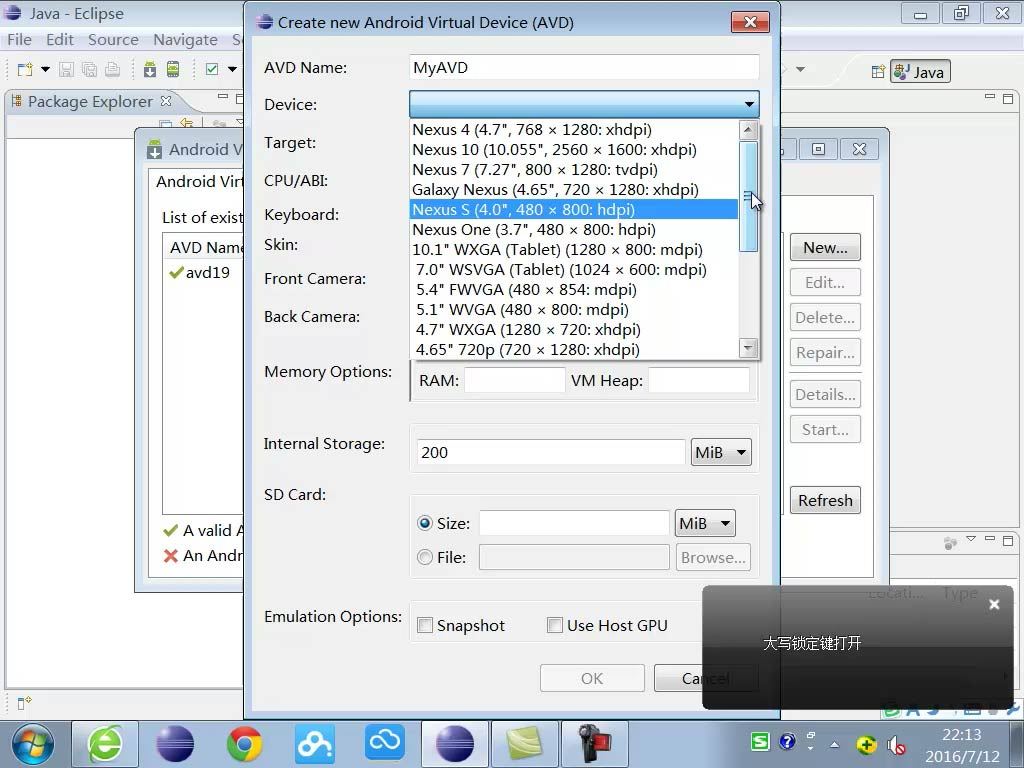
Task: Expand the dropdown beside the checkmark icon
Action: 232,69
